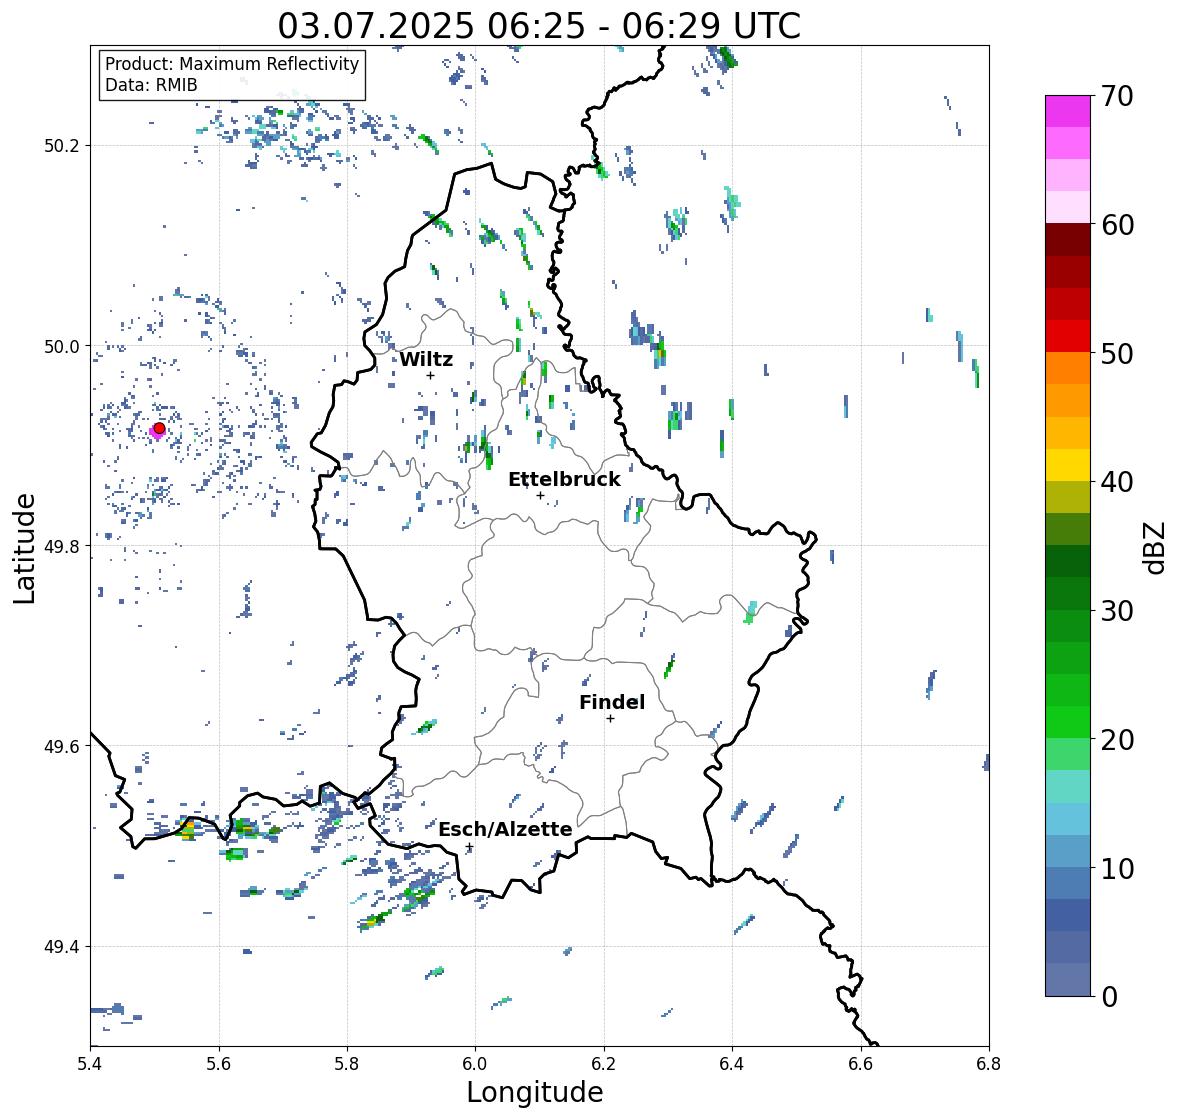Click the longitude tick label 5.4
1179x1117 pixels.
(90, 1064)
